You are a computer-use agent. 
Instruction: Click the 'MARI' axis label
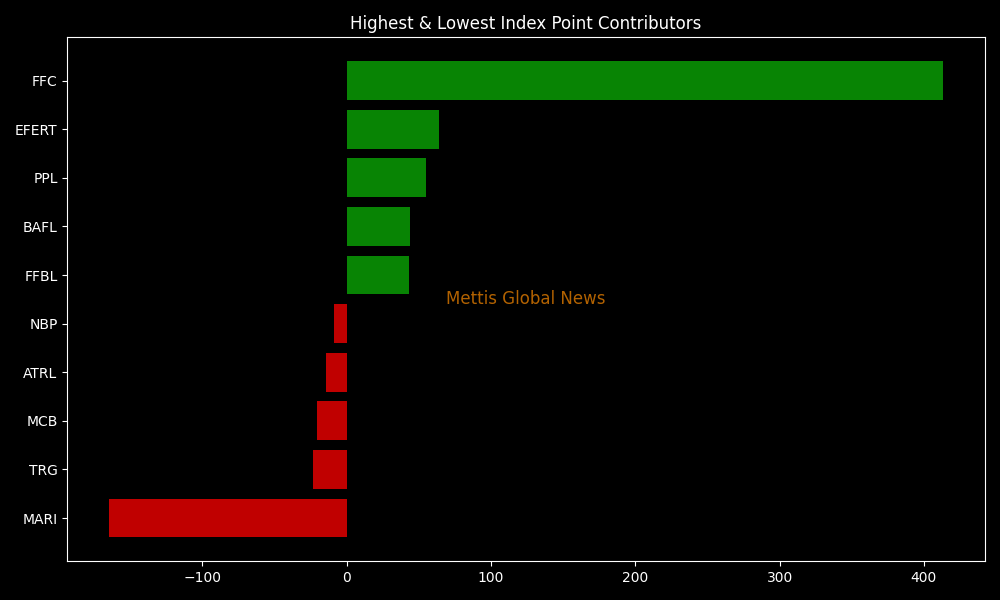click(40, 519)
